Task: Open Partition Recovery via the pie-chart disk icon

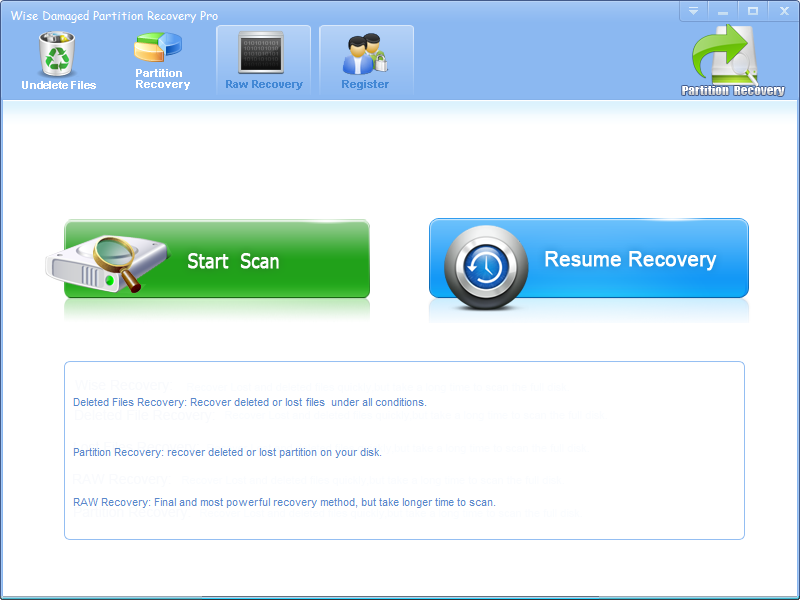Action: 160,47
